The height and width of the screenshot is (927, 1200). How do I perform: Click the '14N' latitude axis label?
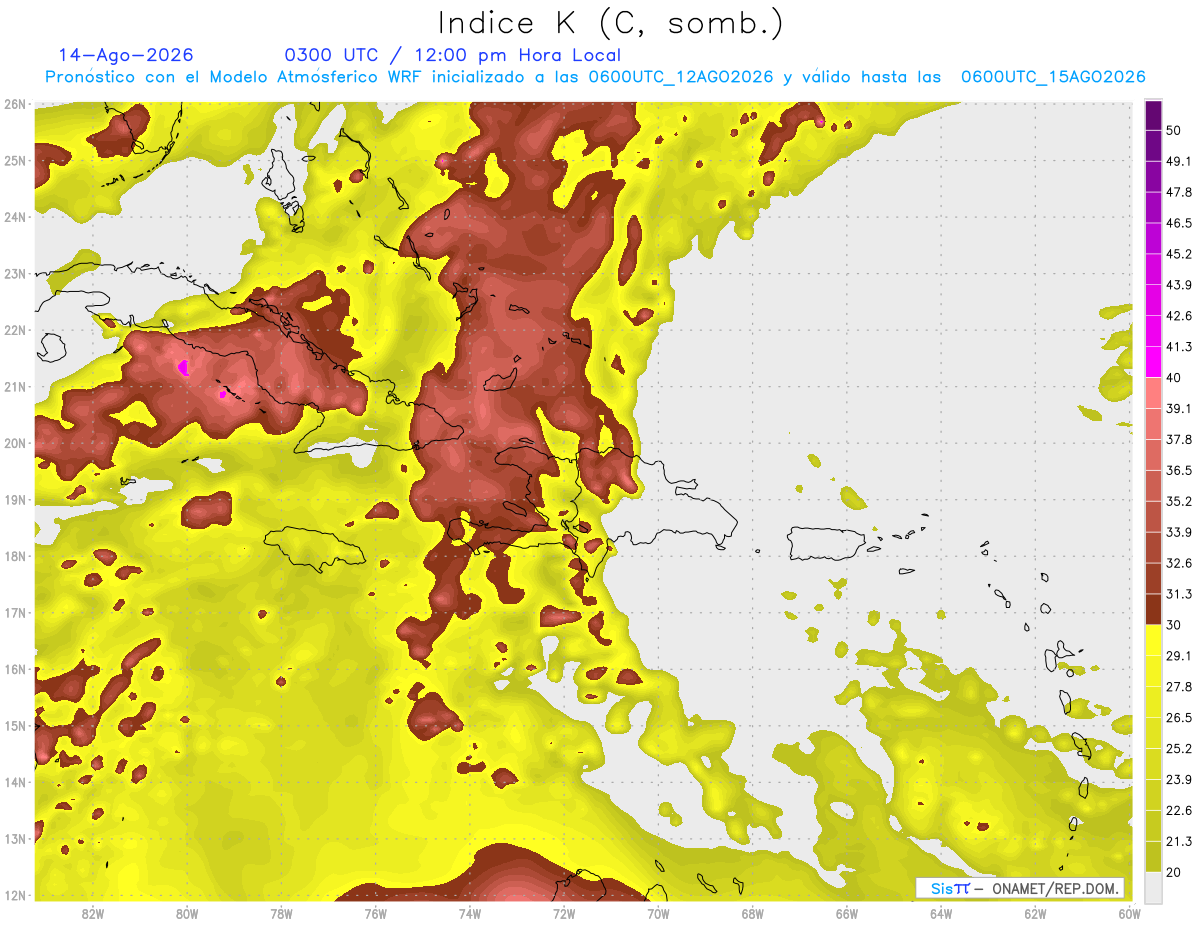point(15,782)
